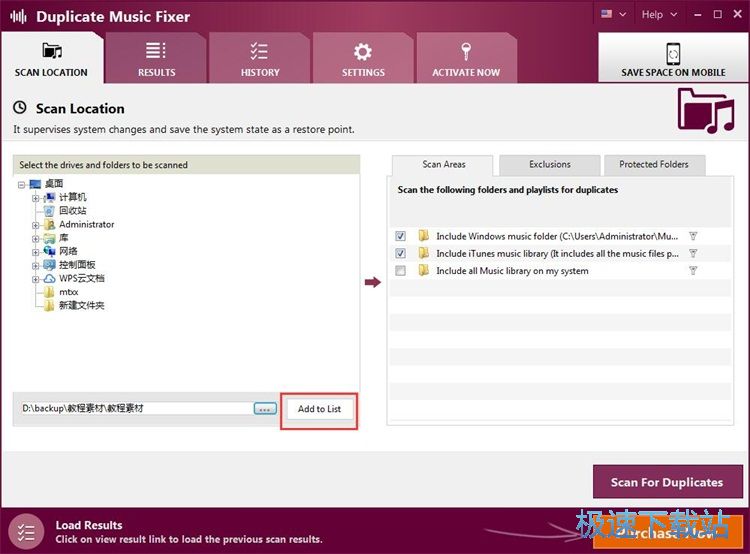Select the 新建文件夹 folder in tree
Screen dimensions: 750x554
click(81, 305)
